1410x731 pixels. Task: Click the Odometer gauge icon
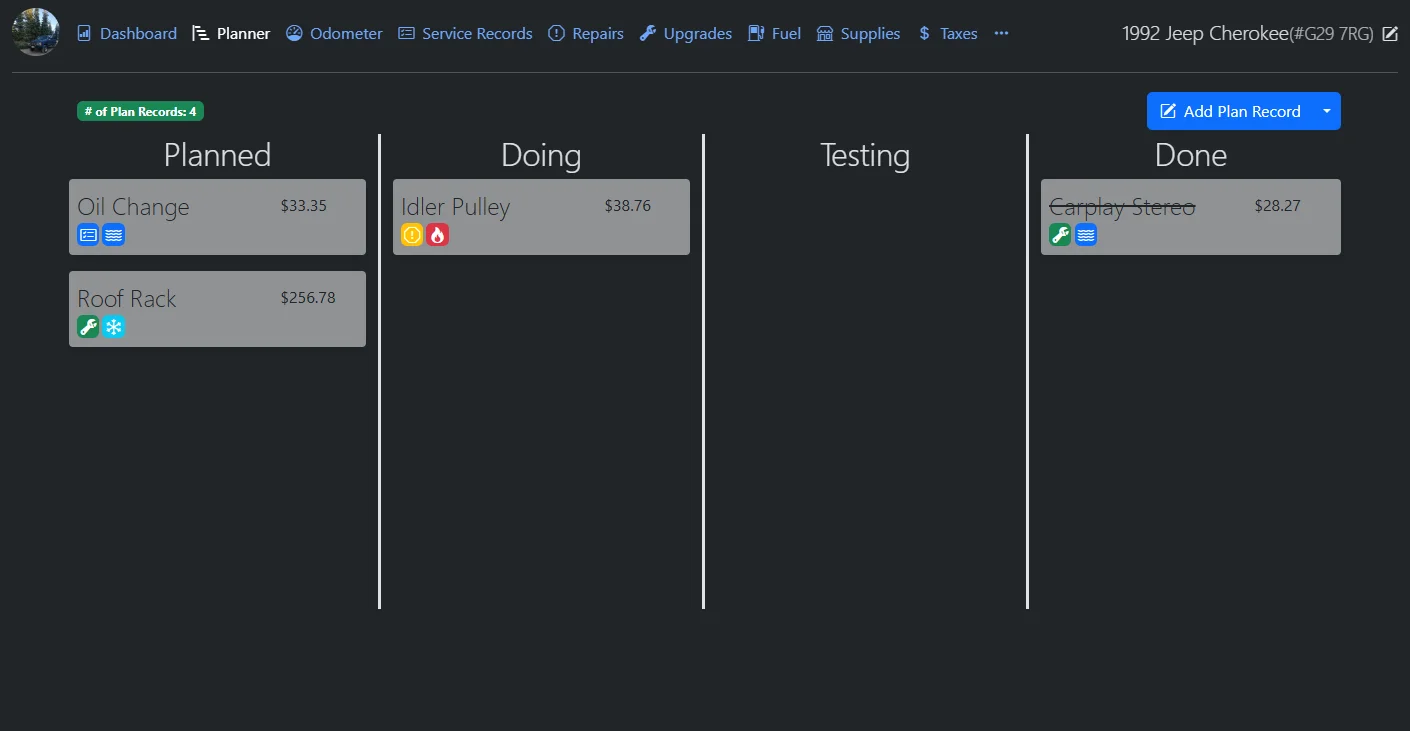294,33
